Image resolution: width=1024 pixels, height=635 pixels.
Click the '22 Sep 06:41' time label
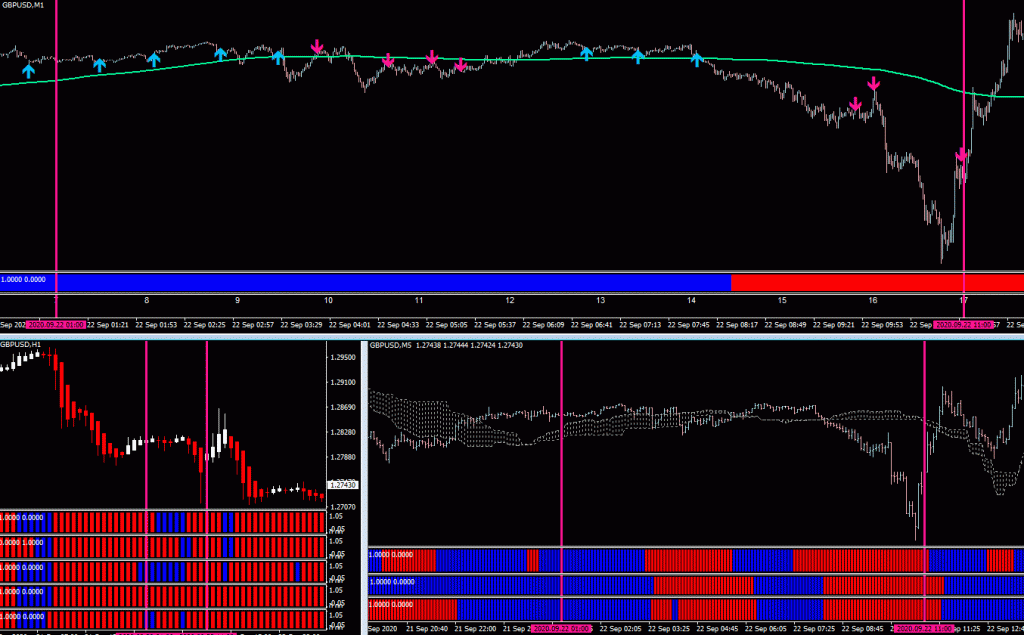[592, 325]
